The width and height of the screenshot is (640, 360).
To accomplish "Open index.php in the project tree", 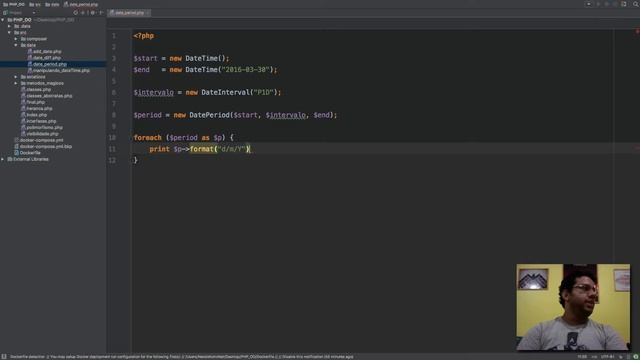I will (36, 115).
